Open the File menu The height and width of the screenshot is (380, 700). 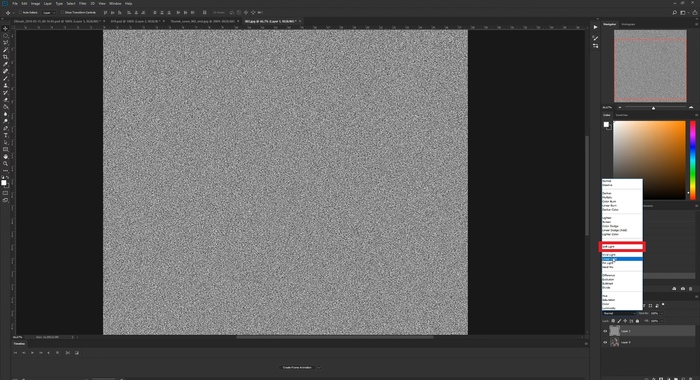click(x=15, y=4)
